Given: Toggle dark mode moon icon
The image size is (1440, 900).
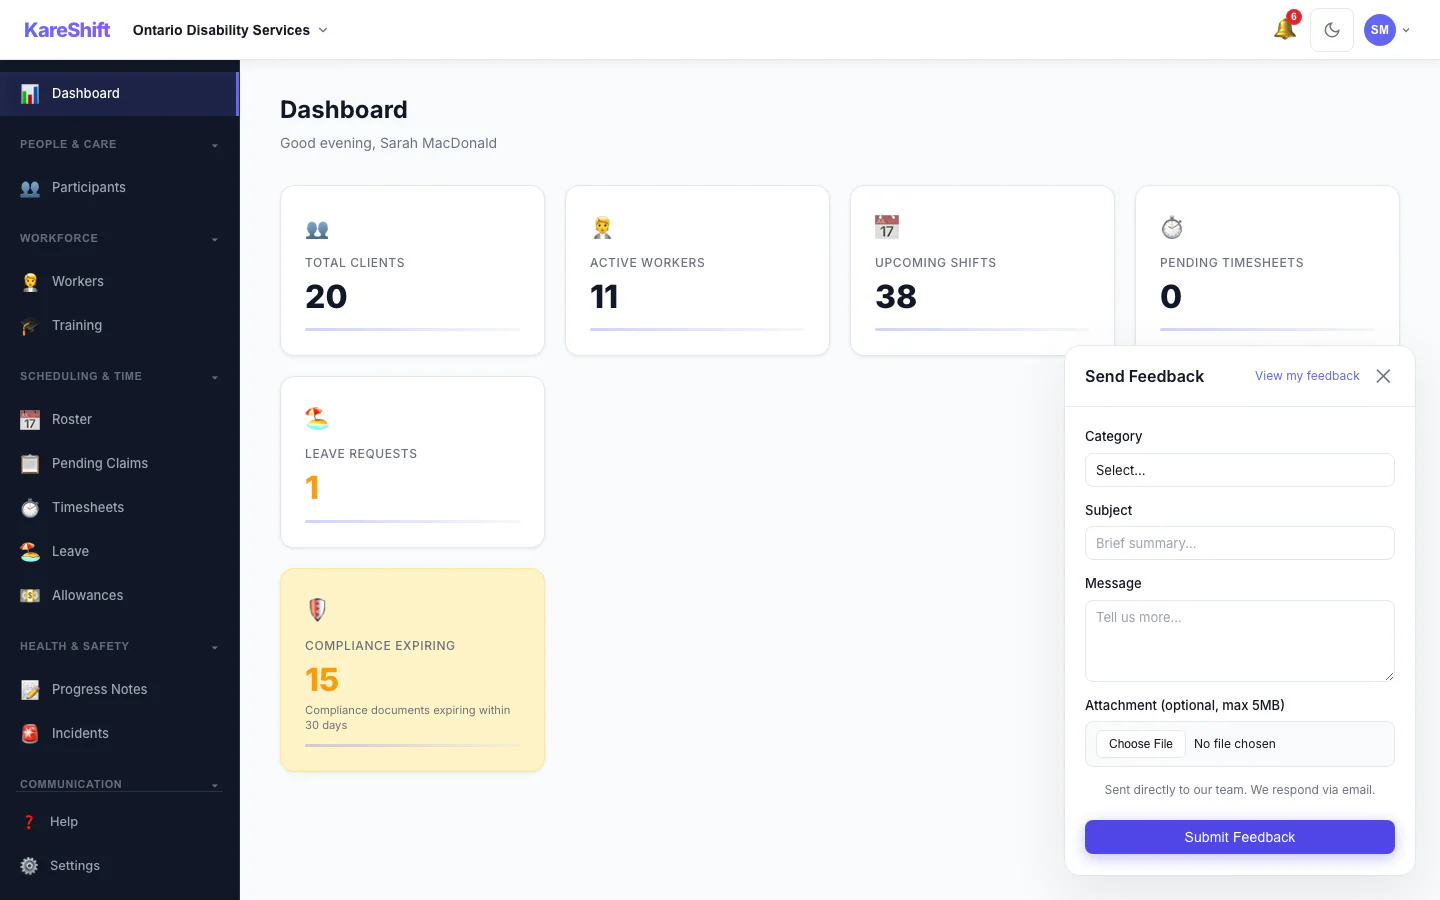Looking at the screenshot, I should click(x=1332, y=30).
